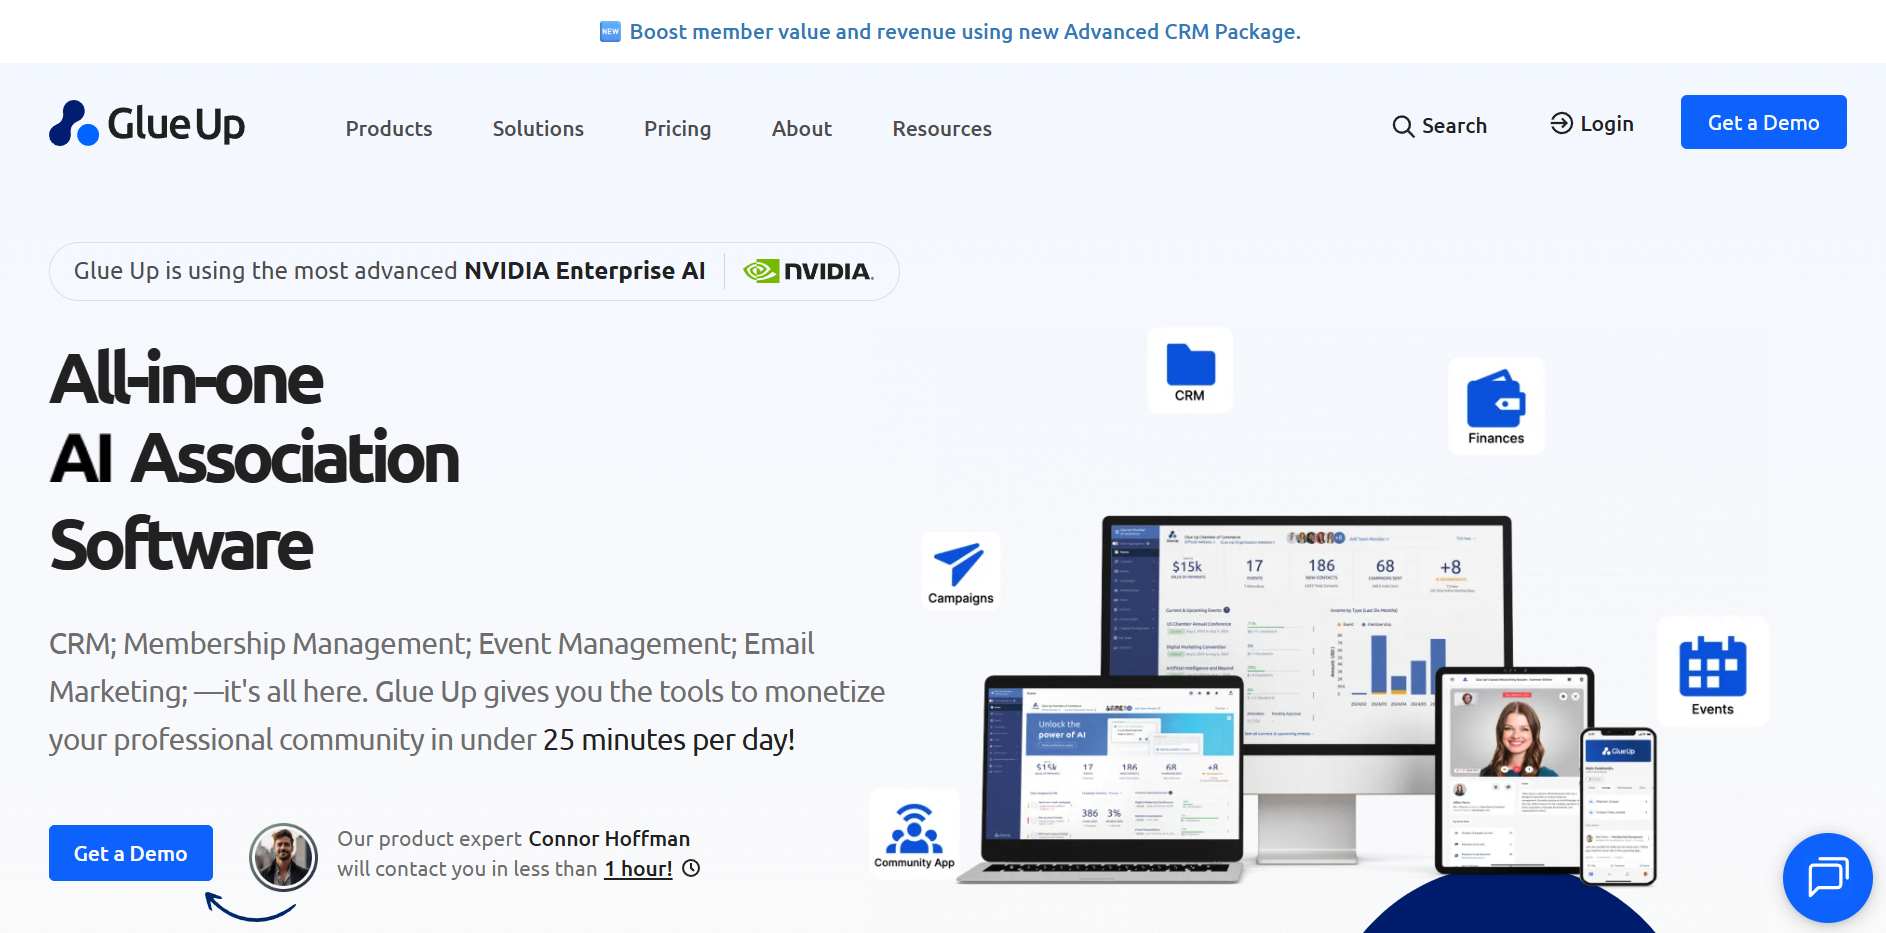The height and width of the screenshot is (933, 1886).
Task: Open the Finances wallet icon
Action: click(1496, 399)
